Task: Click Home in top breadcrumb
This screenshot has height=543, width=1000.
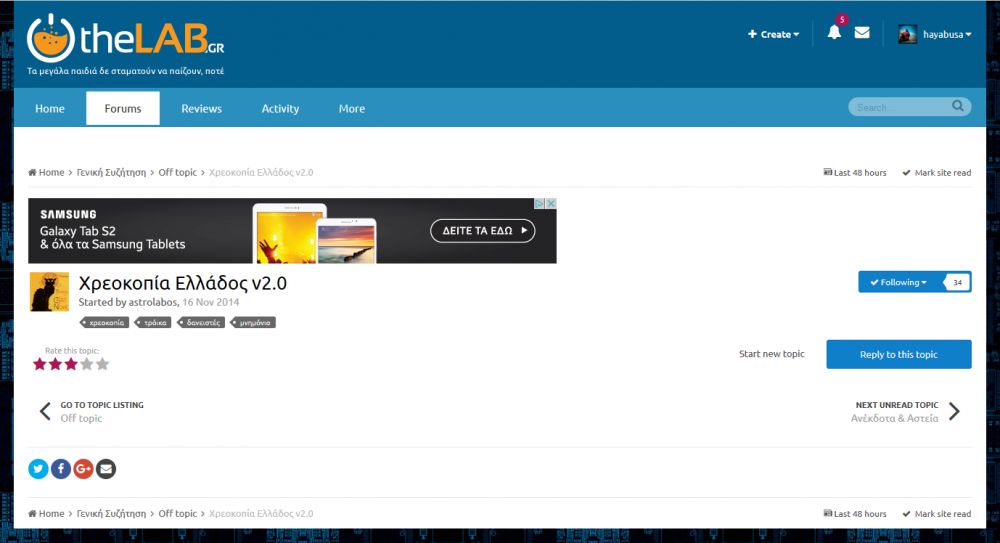Action: (47, 172)
